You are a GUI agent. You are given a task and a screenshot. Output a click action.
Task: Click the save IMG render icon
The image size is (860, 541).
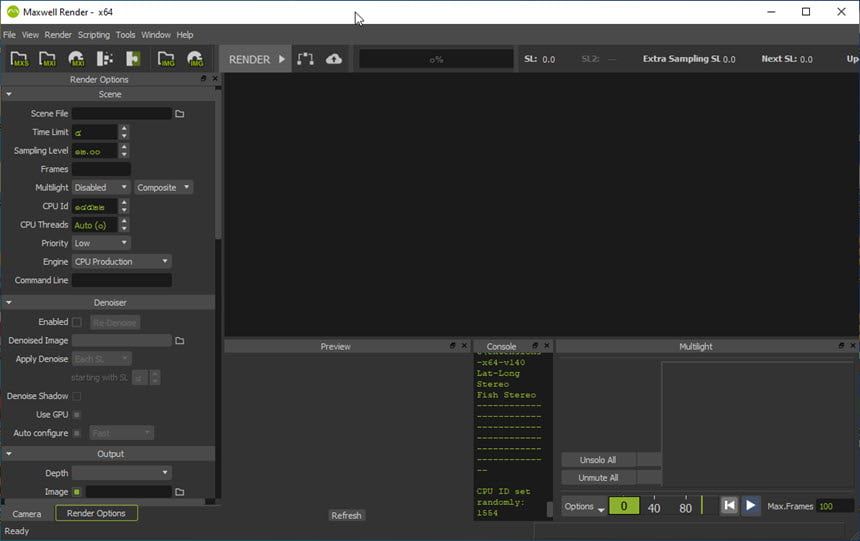point(195,59)
